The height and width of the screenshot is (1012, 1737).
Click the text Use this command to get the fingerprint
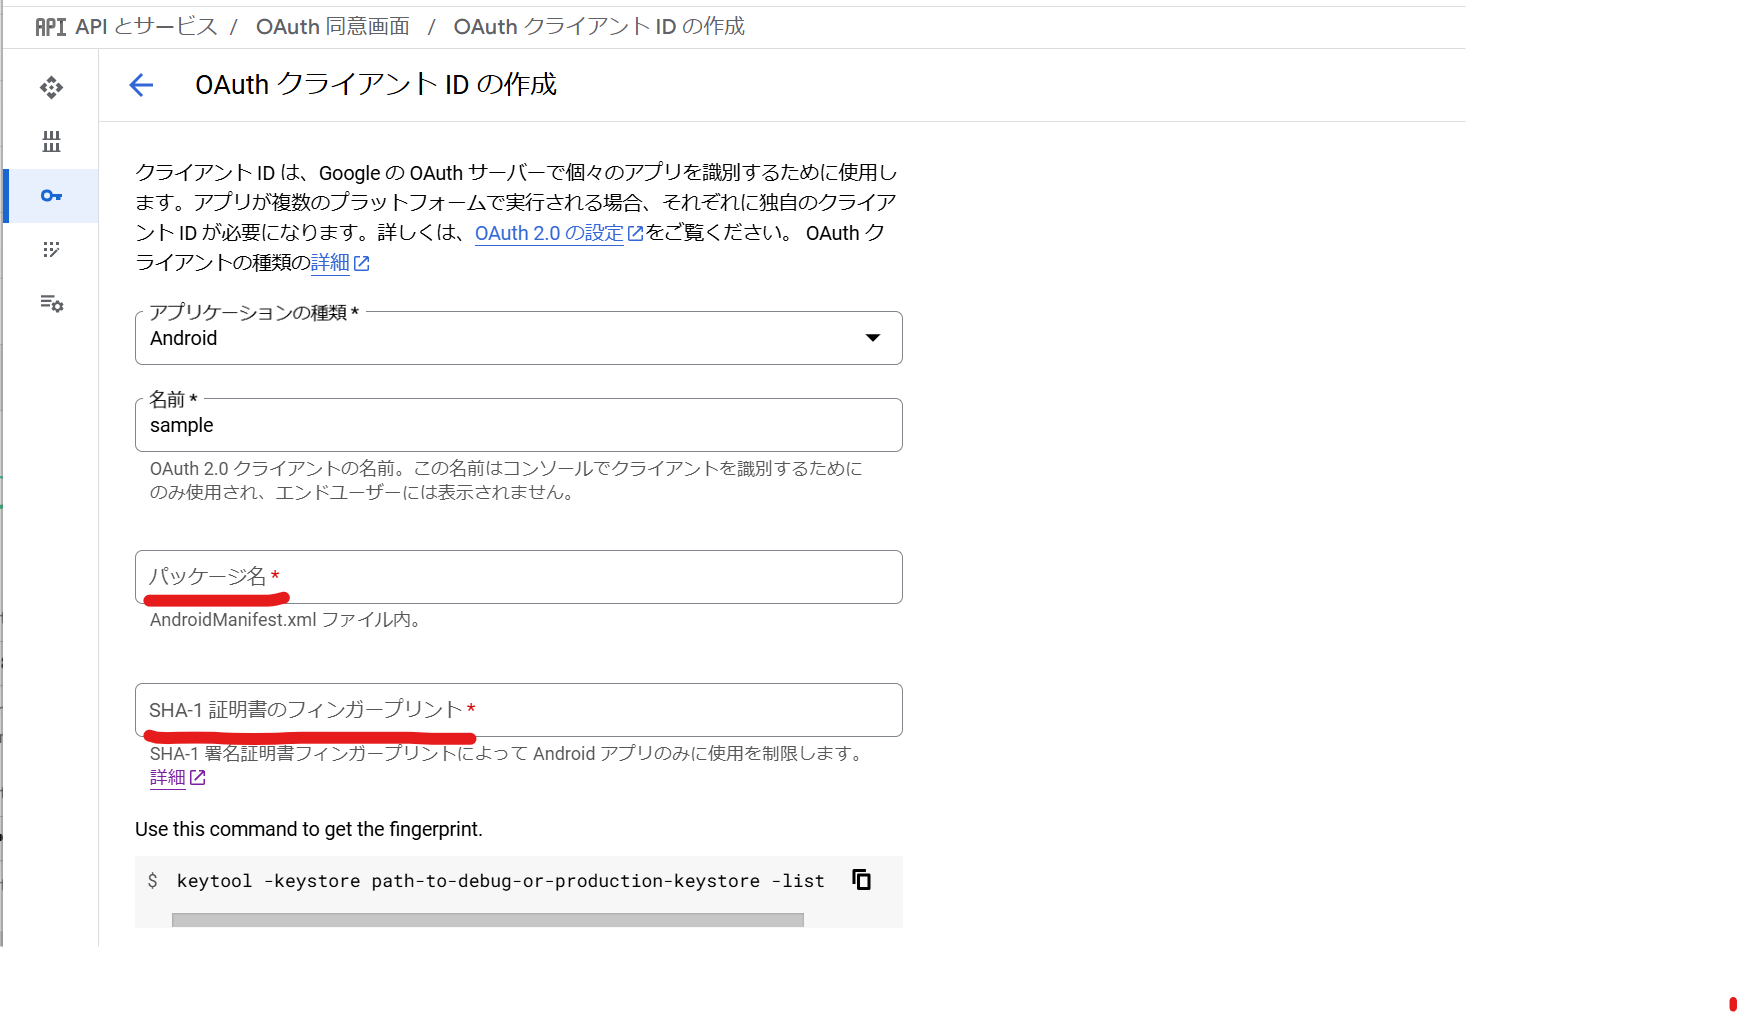(309, 829)
